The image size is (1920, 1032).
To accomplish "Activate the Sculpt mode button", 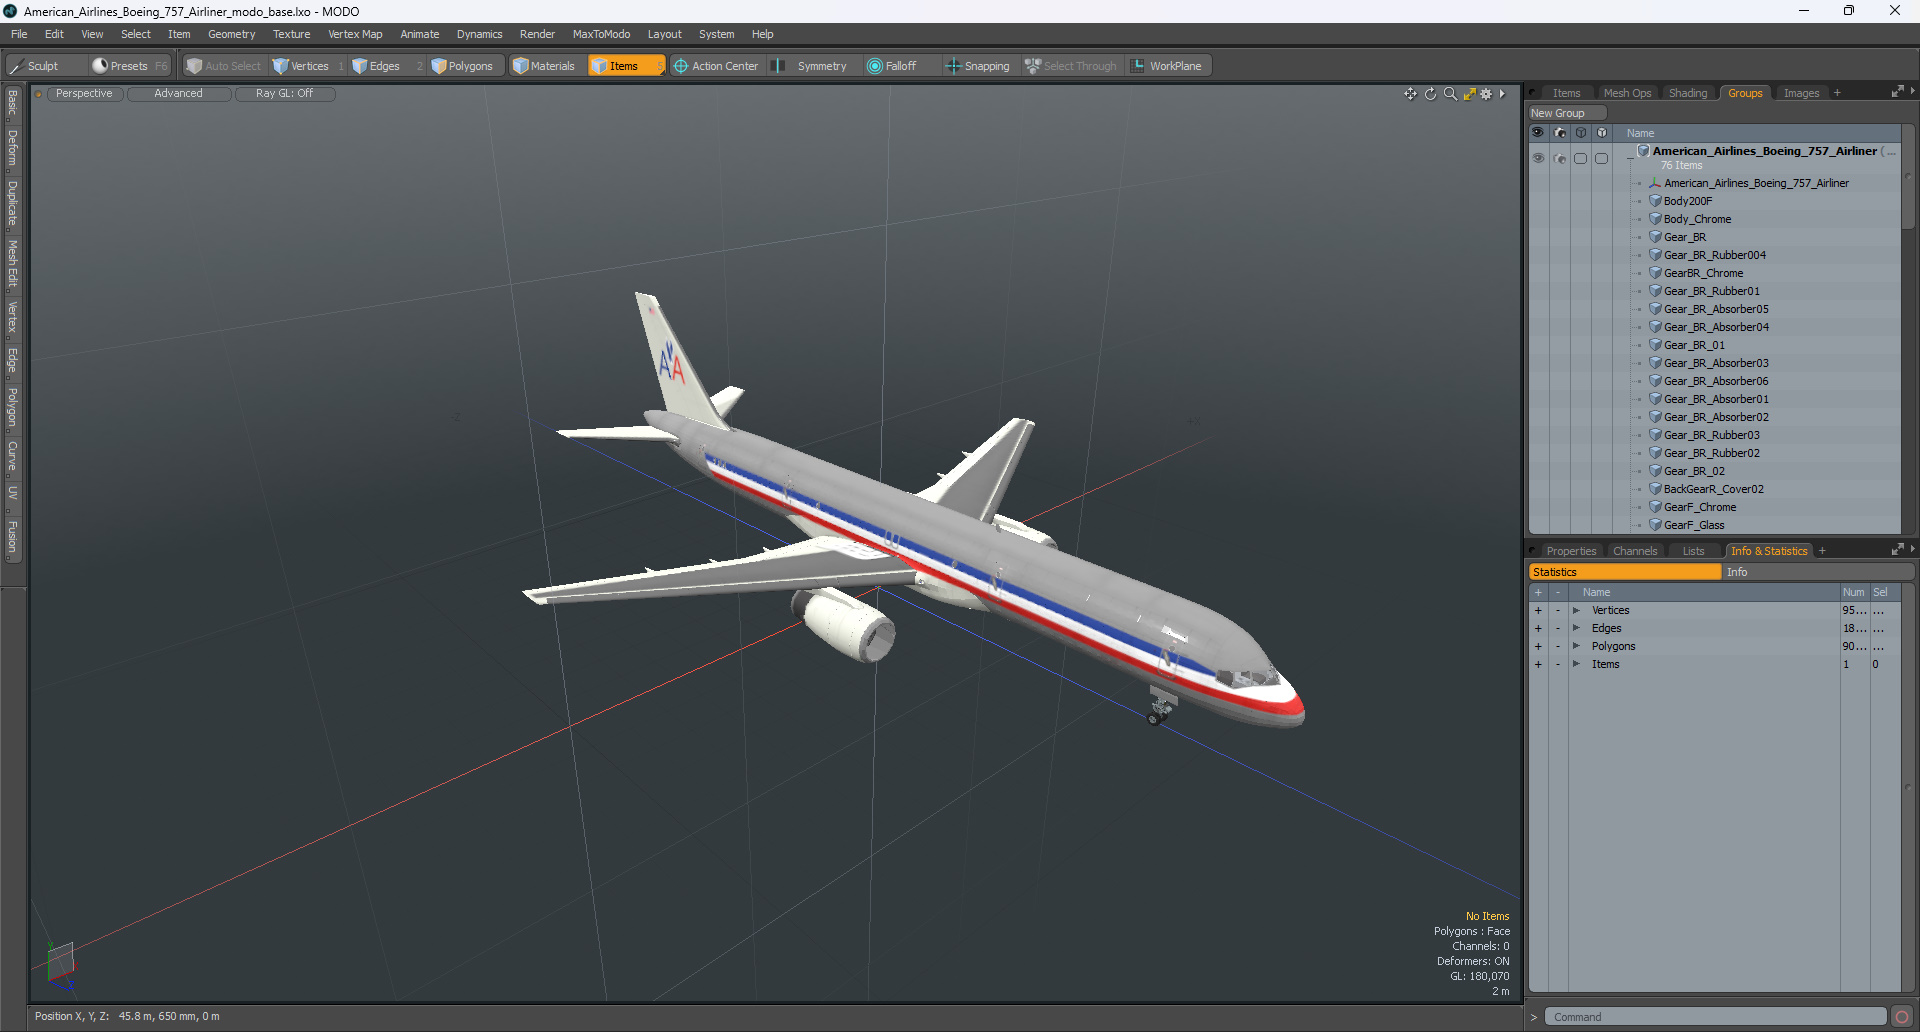I will (x=45, y=66).
